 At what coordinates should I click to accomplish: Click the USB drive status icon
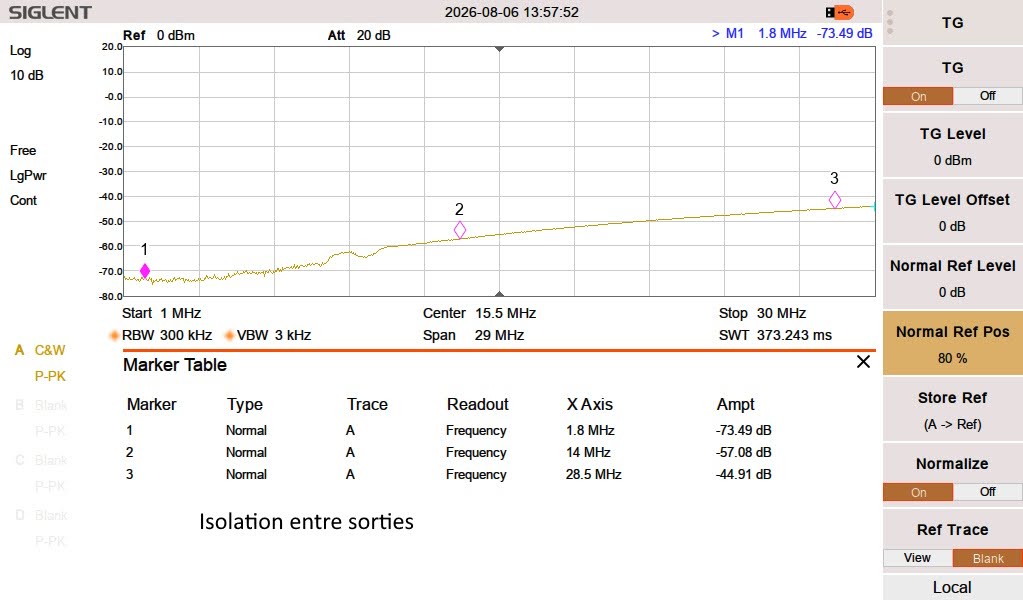pyautogui.click(x=839, y=12)
